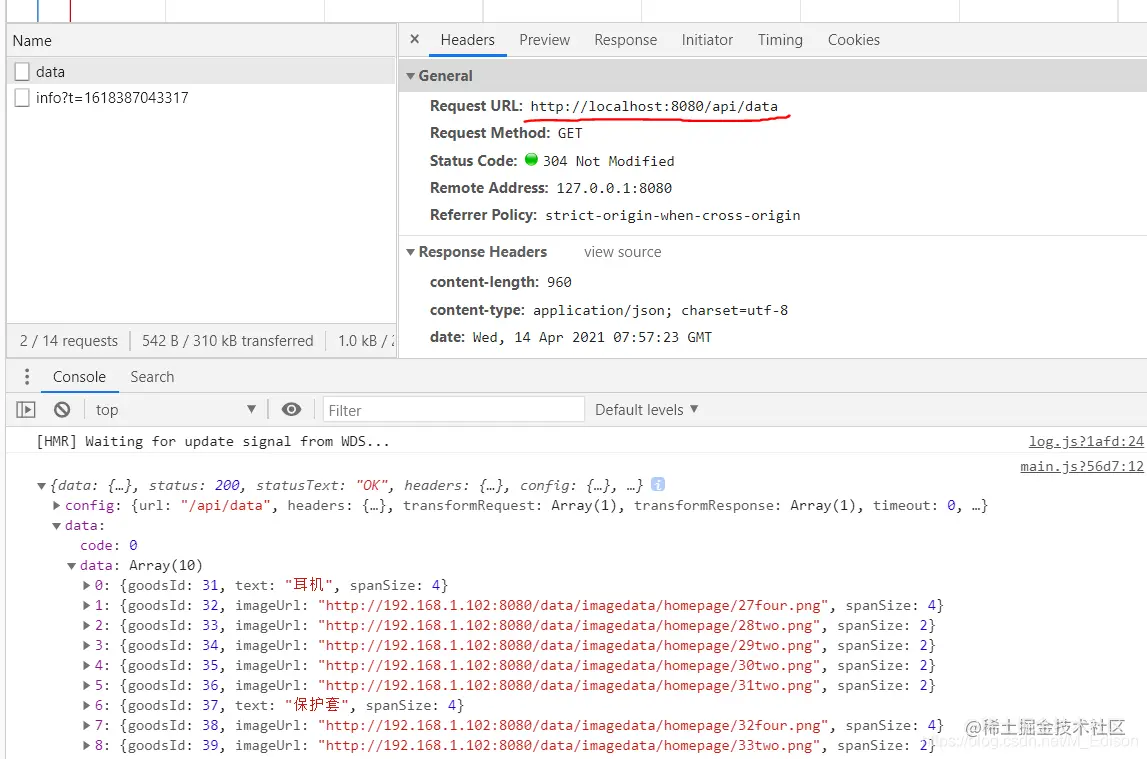Check the info?t=1618387043317 request checkbox
The width and height of the screenshot is (1147, 759).
coord(22,97)
